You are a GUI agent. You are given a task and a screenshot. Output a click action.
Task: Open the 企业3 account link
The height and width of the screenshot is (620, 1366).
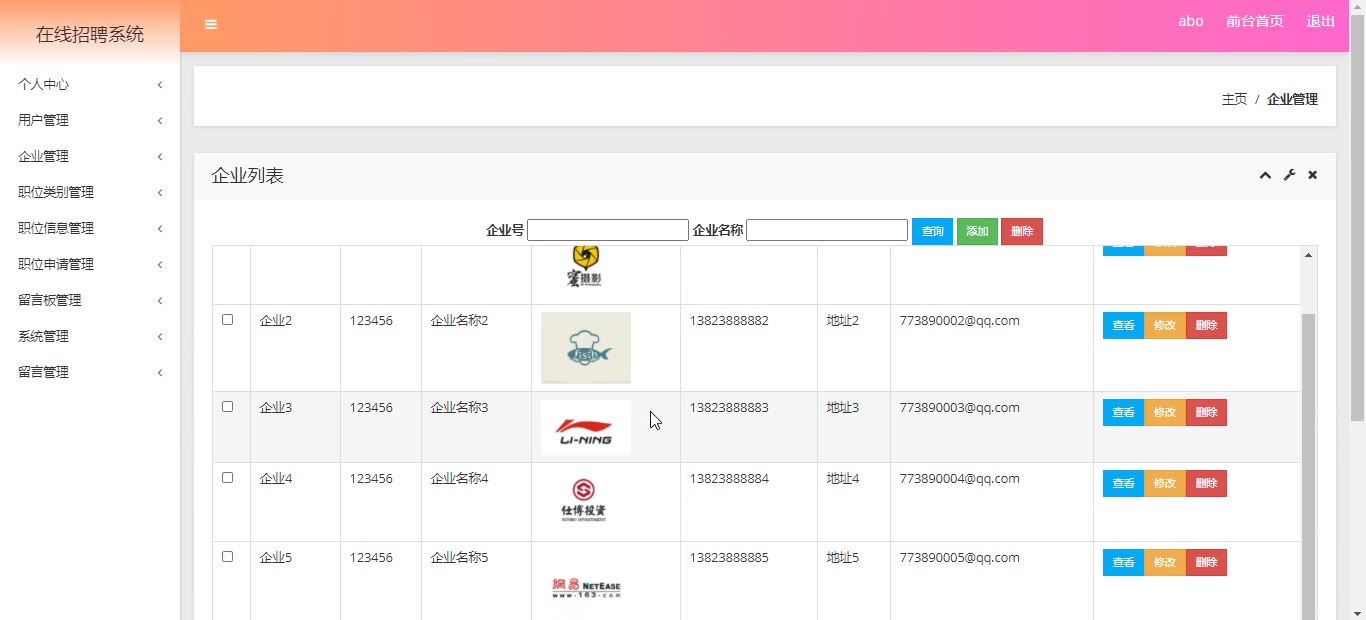pos(276,408)
